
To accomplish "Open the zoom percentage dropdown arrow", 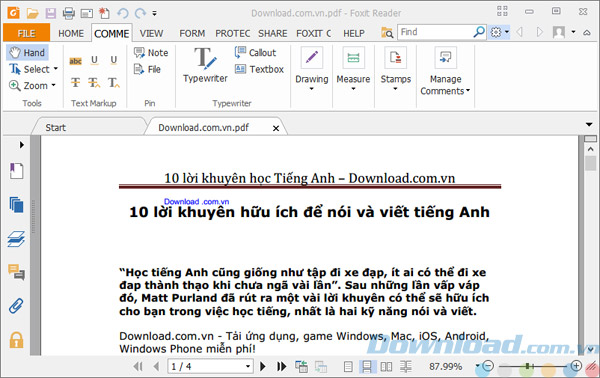I will click(477, 366).
